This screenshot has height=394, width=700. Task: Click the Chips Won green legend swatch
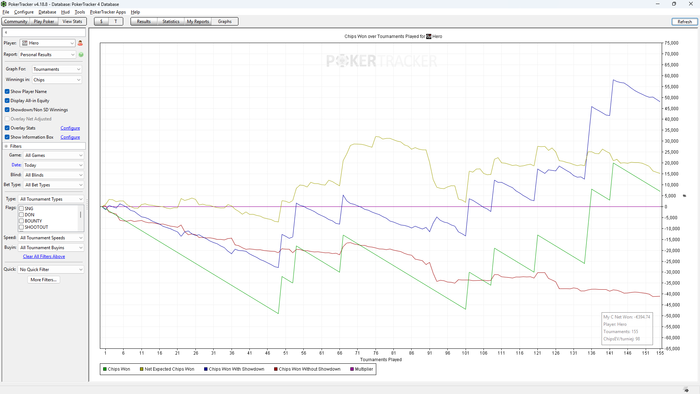click(105, 369)
